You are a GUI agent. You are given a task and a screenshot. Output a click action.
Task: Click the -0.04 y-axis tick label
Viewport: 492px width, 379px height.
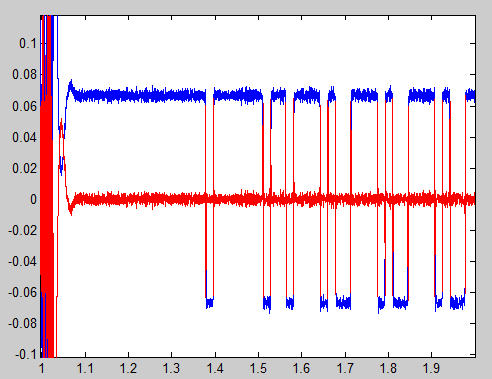(x=22, y=261)
